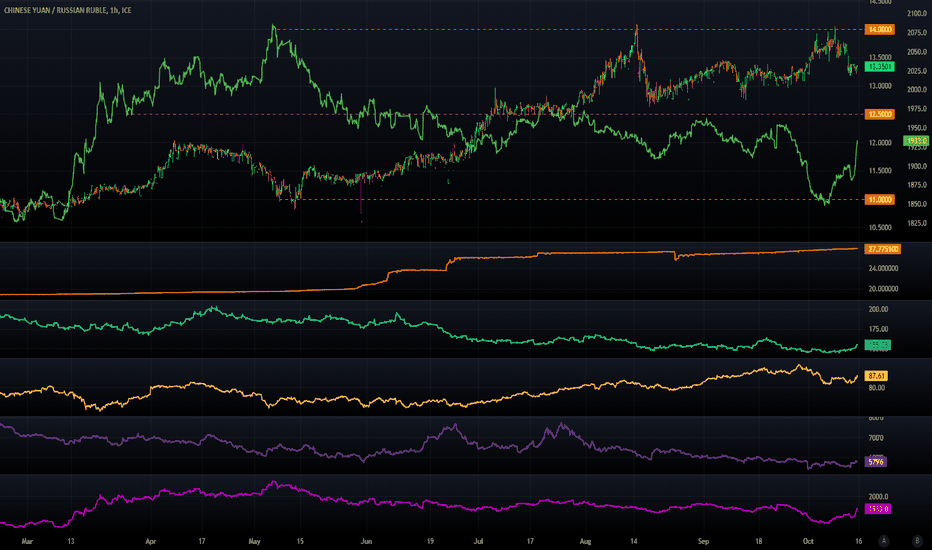Select the 14.0000 orange price level label
This screenshot has height=550, width=932.
pyautogui.click(x=879, y=29)
